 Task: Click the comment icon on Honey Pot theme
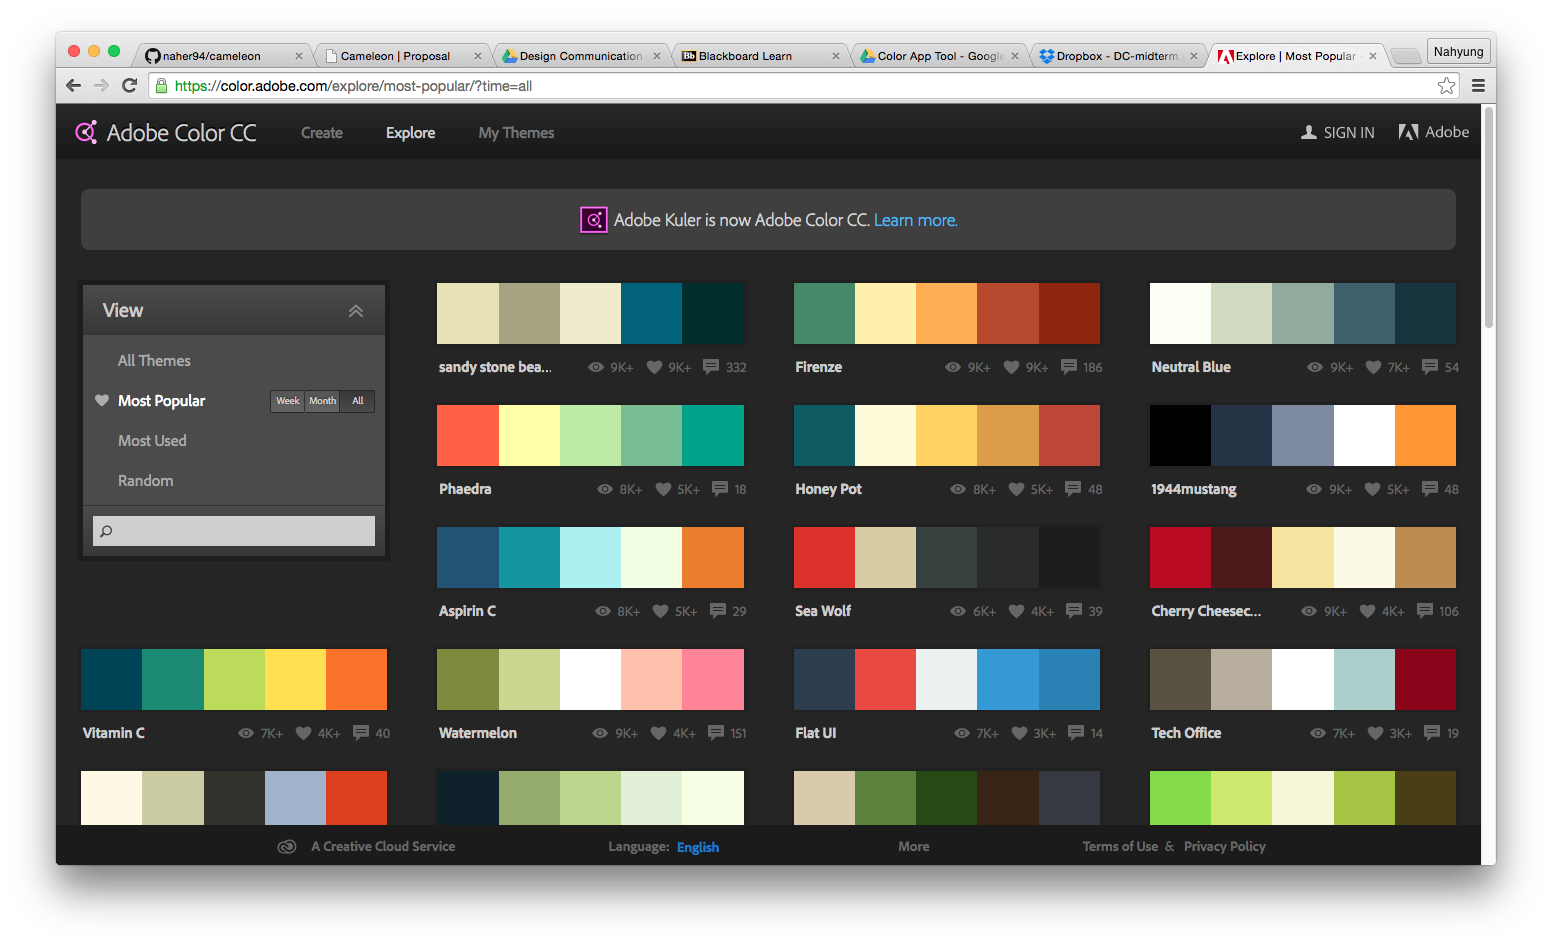[1073, 489]
